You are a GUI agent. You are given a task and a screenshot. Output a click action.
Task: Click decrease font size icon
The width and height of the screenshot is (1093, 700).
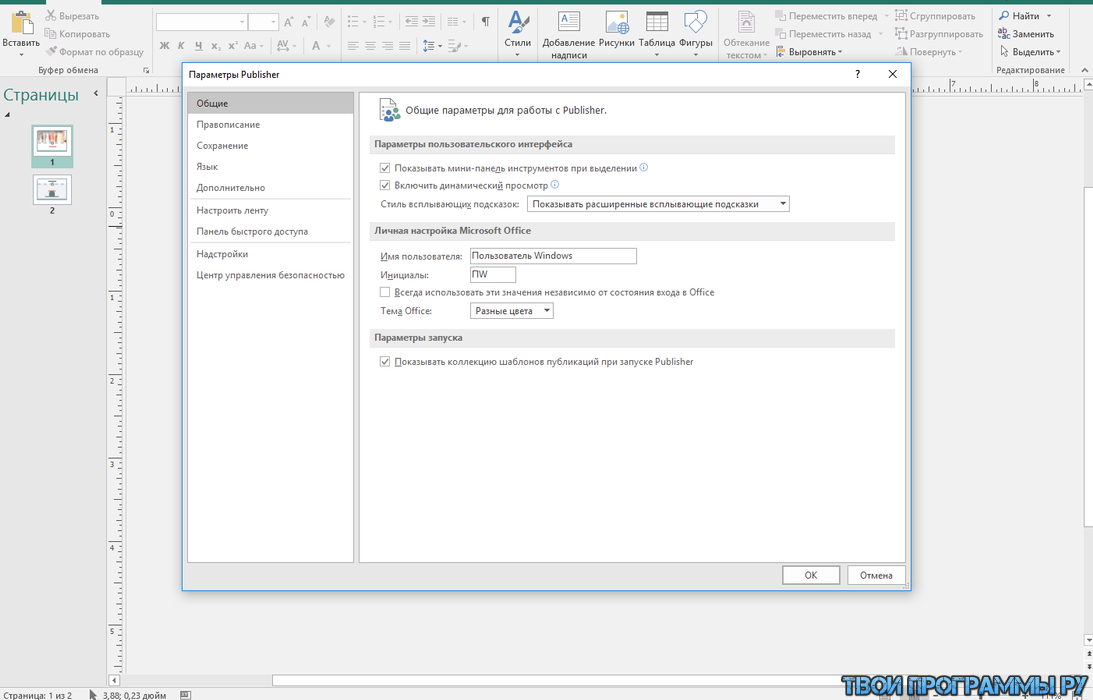(305, 22)
